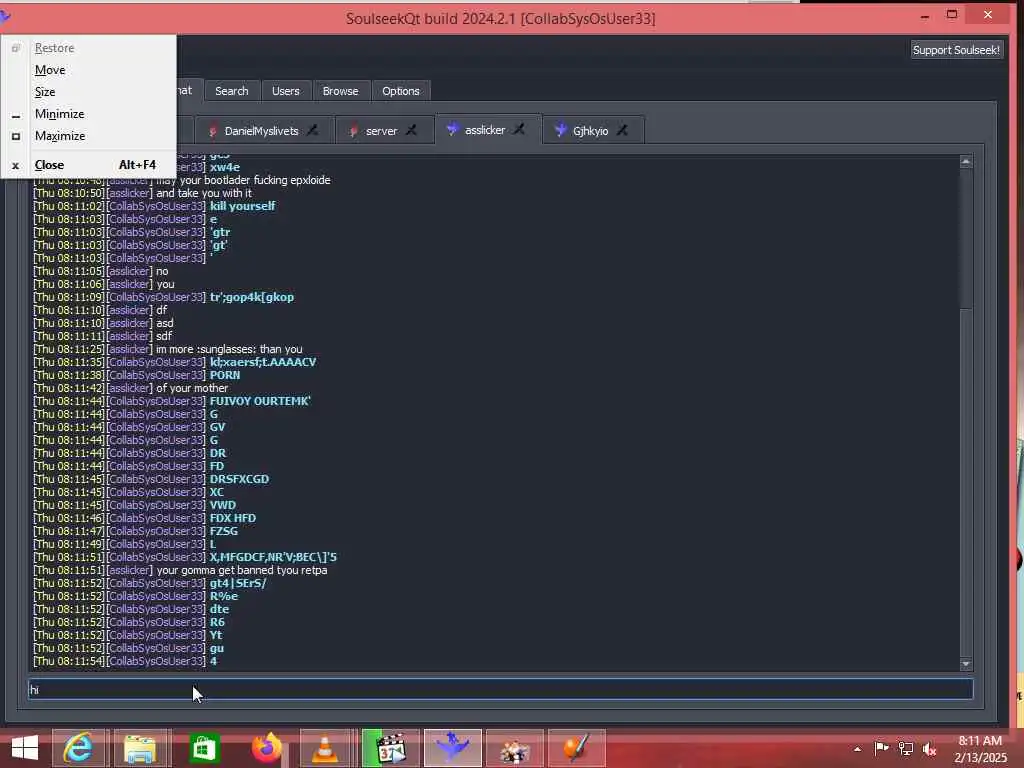The width and height of the screenshot is (1024, 768).
Task: Click the message 'kl;xaersf;t.AAAACV'
Action: [x=263, y=362]
